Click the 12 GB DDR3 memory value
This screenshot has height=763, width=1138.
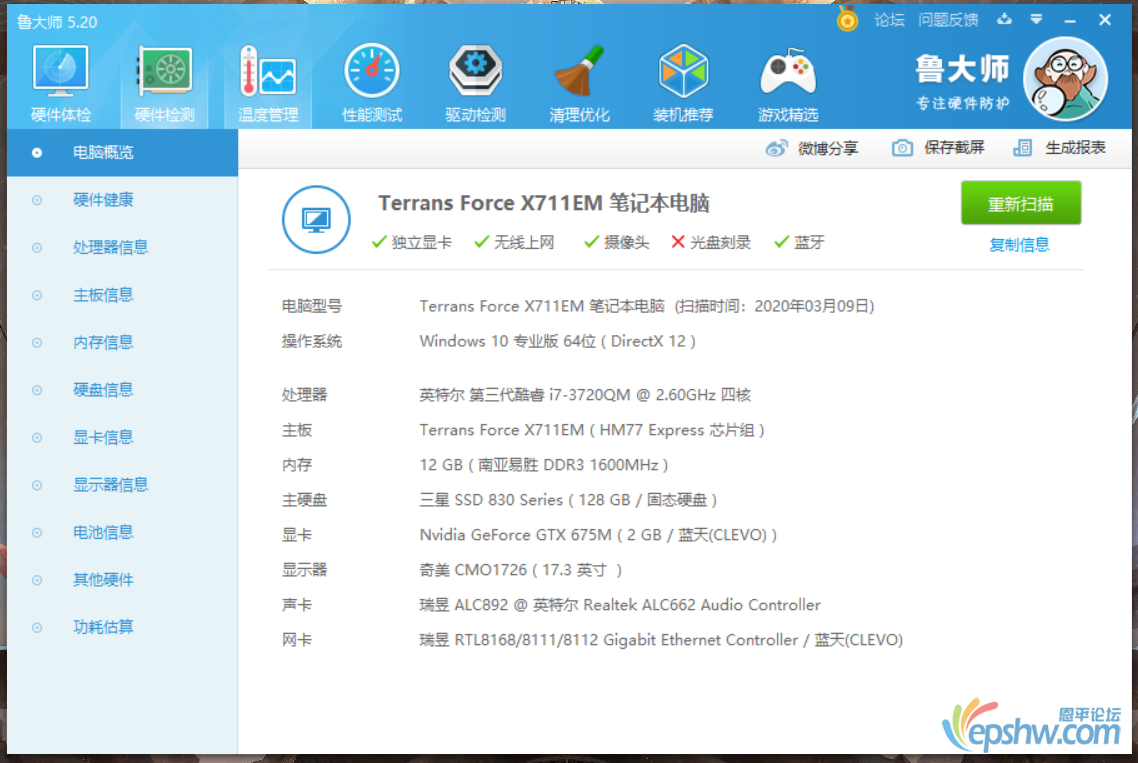coord(544,465)
